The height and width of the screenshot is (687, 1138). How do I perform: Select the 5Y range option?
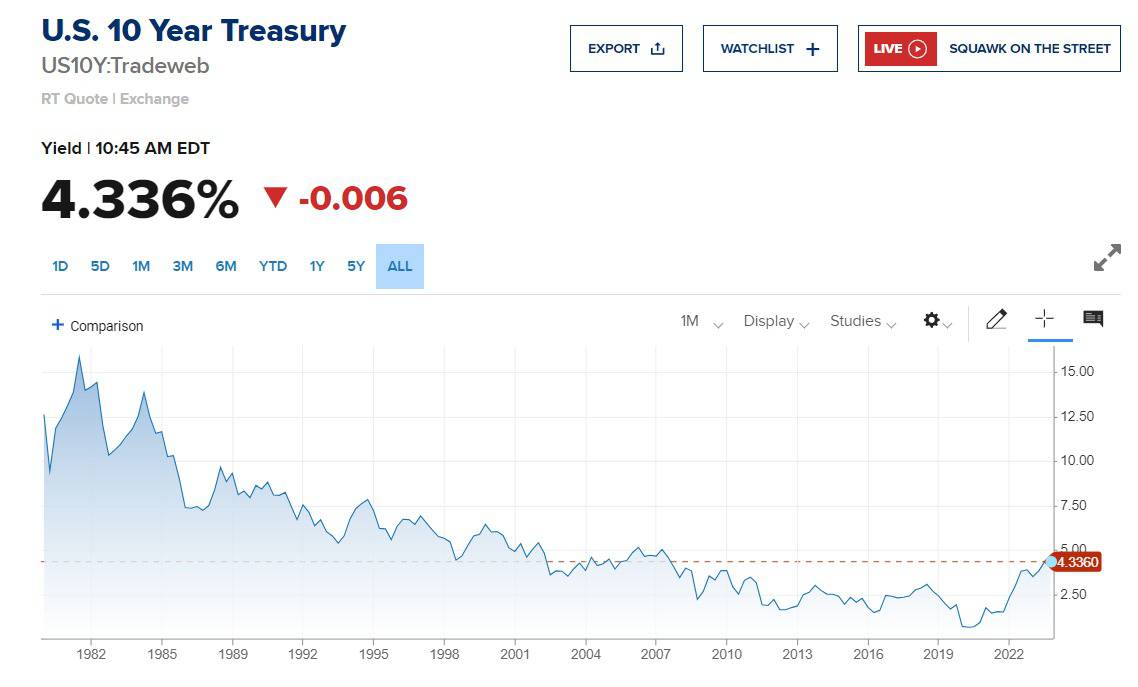pyautogui.click(x=356, y=266)
